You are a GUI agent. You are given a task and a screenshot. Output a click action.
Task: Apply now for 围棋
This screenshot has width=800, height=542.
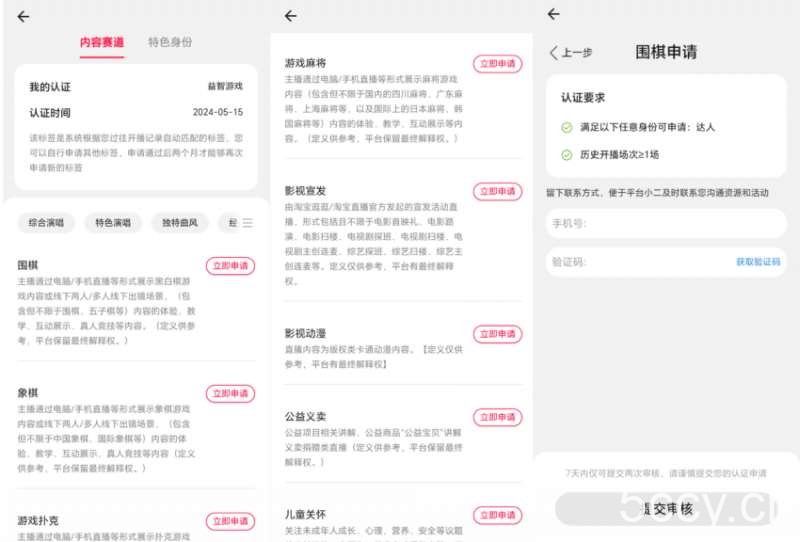coord(230,266)
